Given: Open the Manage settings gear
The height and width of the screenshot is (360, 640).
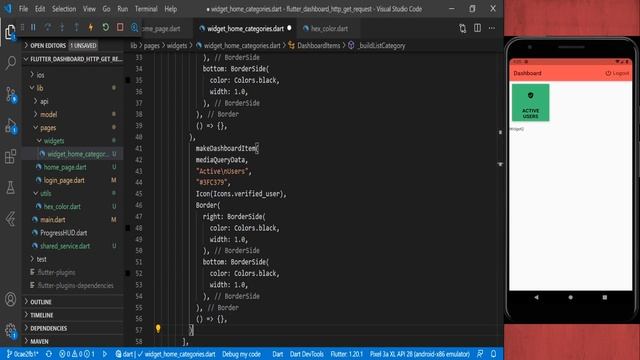Looking at the screenshot, I should [x=10, y=330].
